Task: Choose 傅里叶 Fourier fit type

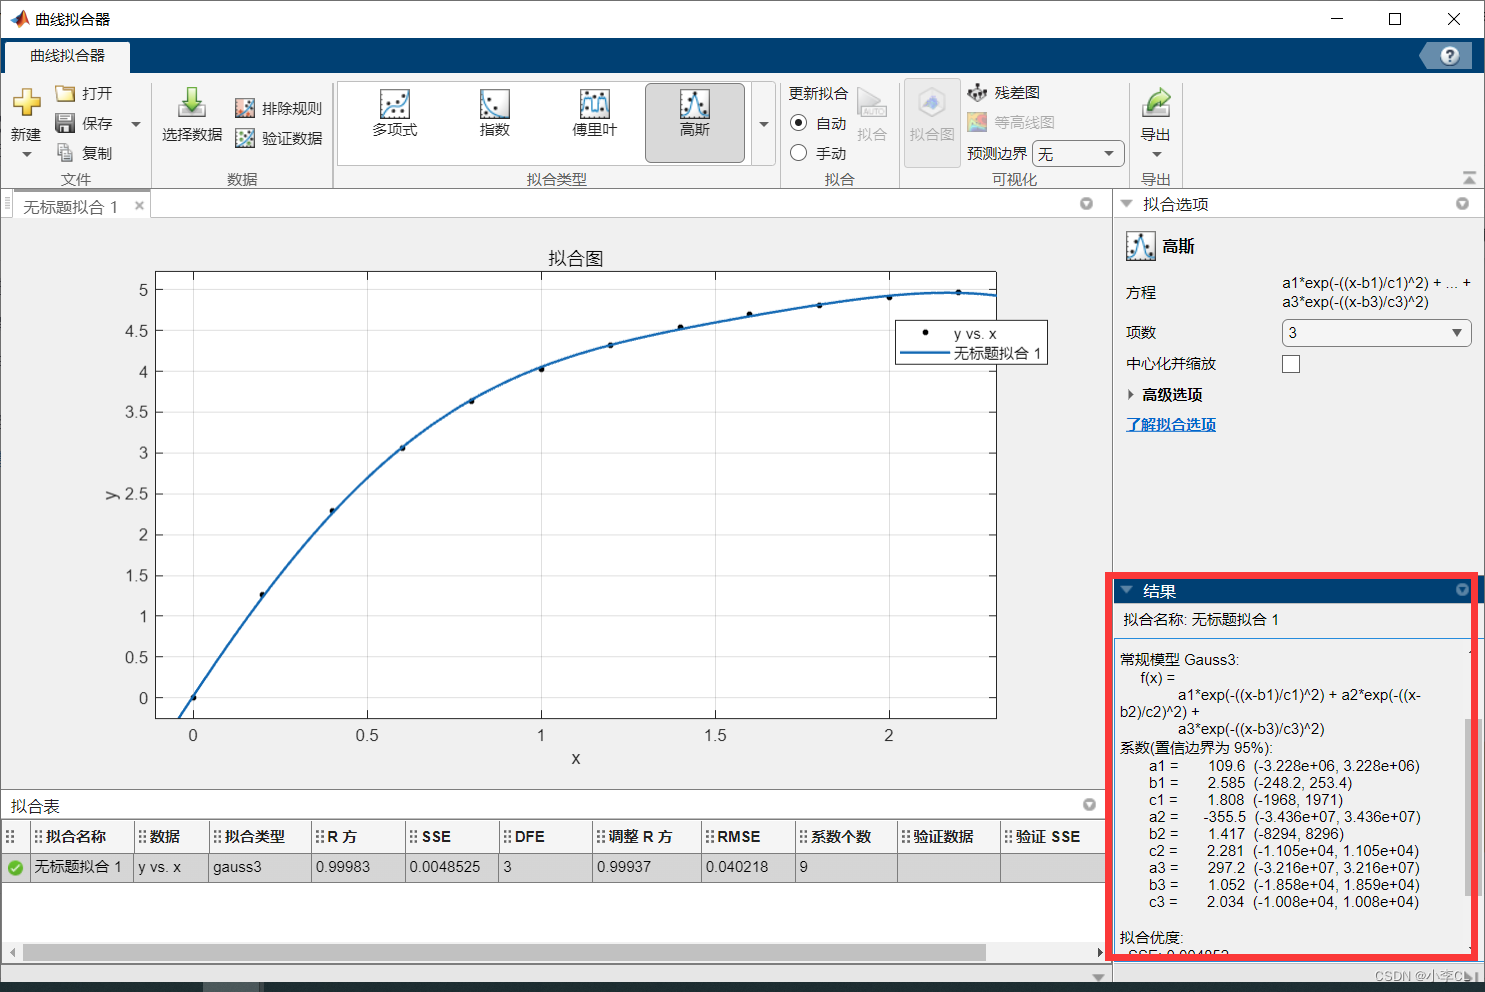Action: pyautogui.click(x=595, y=114)
